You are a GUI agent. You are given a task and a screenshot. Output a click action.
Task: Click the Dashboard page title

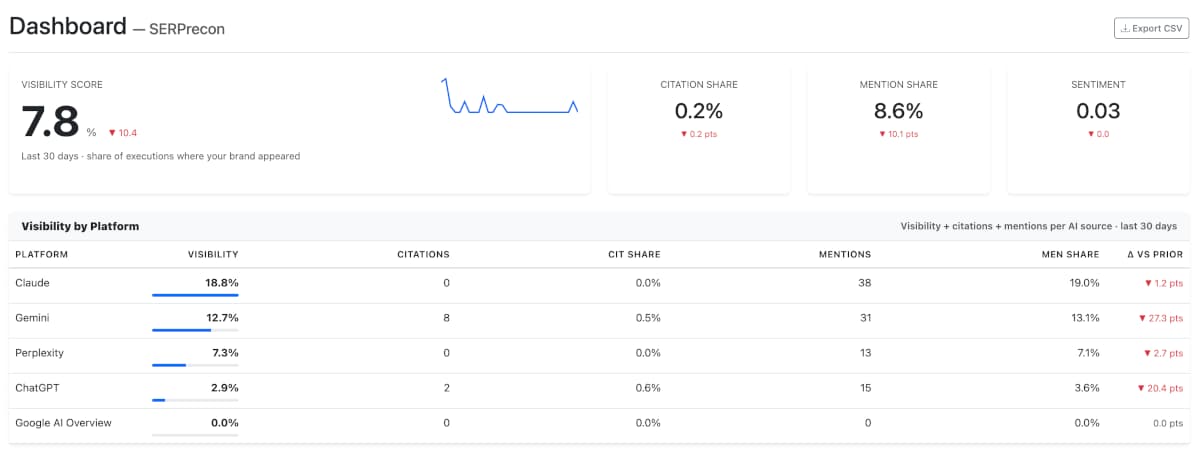pyautogui.click(x=68, y=27)
